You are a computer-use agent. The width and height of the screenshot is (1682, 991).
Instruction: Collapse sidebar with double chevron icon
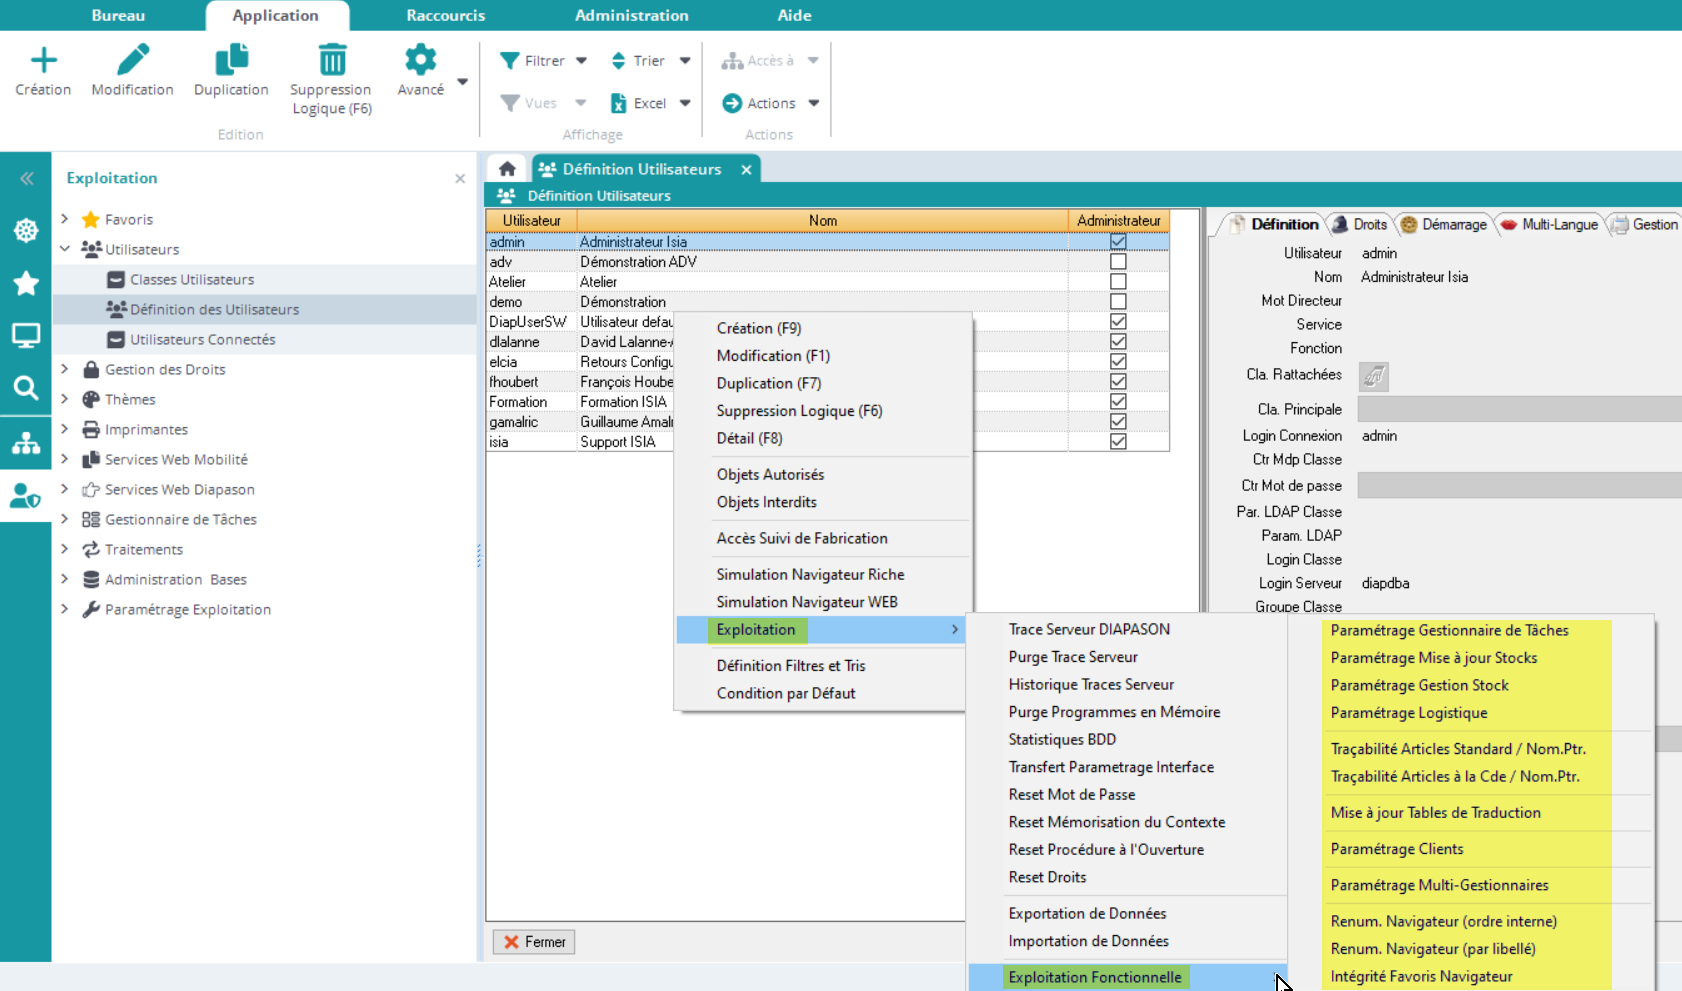click(x=26, y=178)
